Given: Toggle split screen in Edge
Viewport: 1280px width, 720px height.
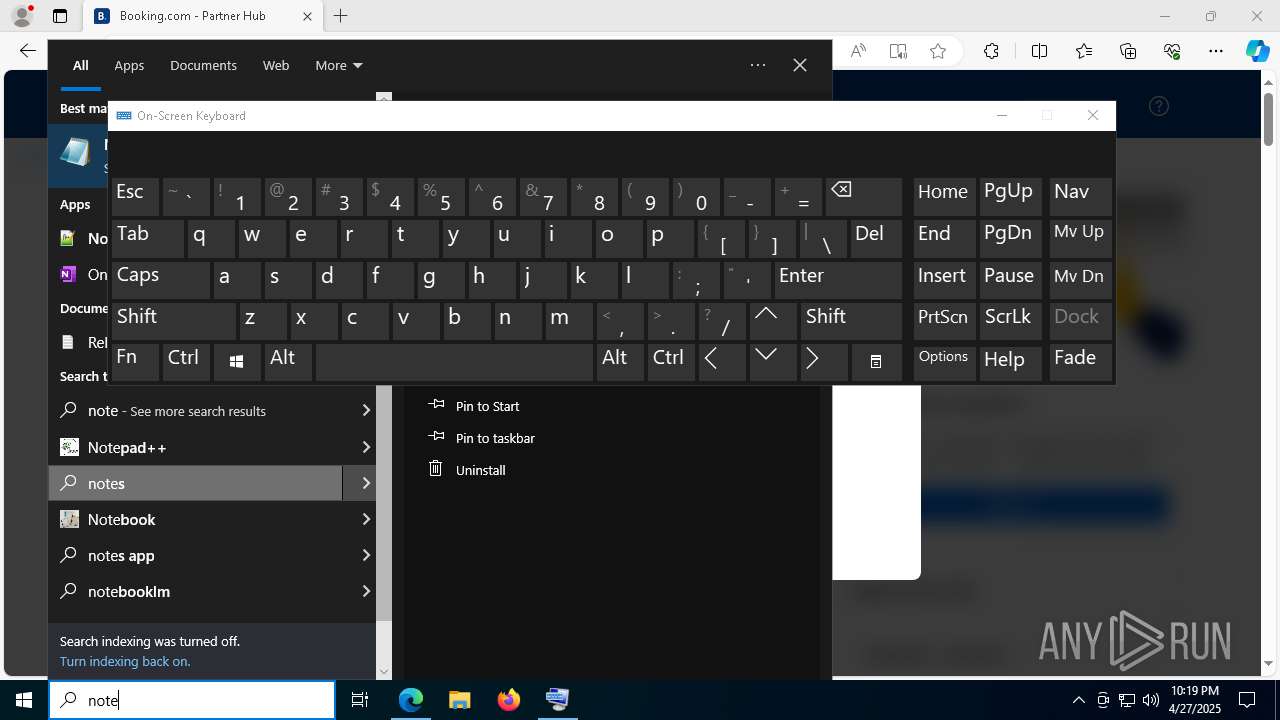Looking at the screenshot, I should (1039, 51).
